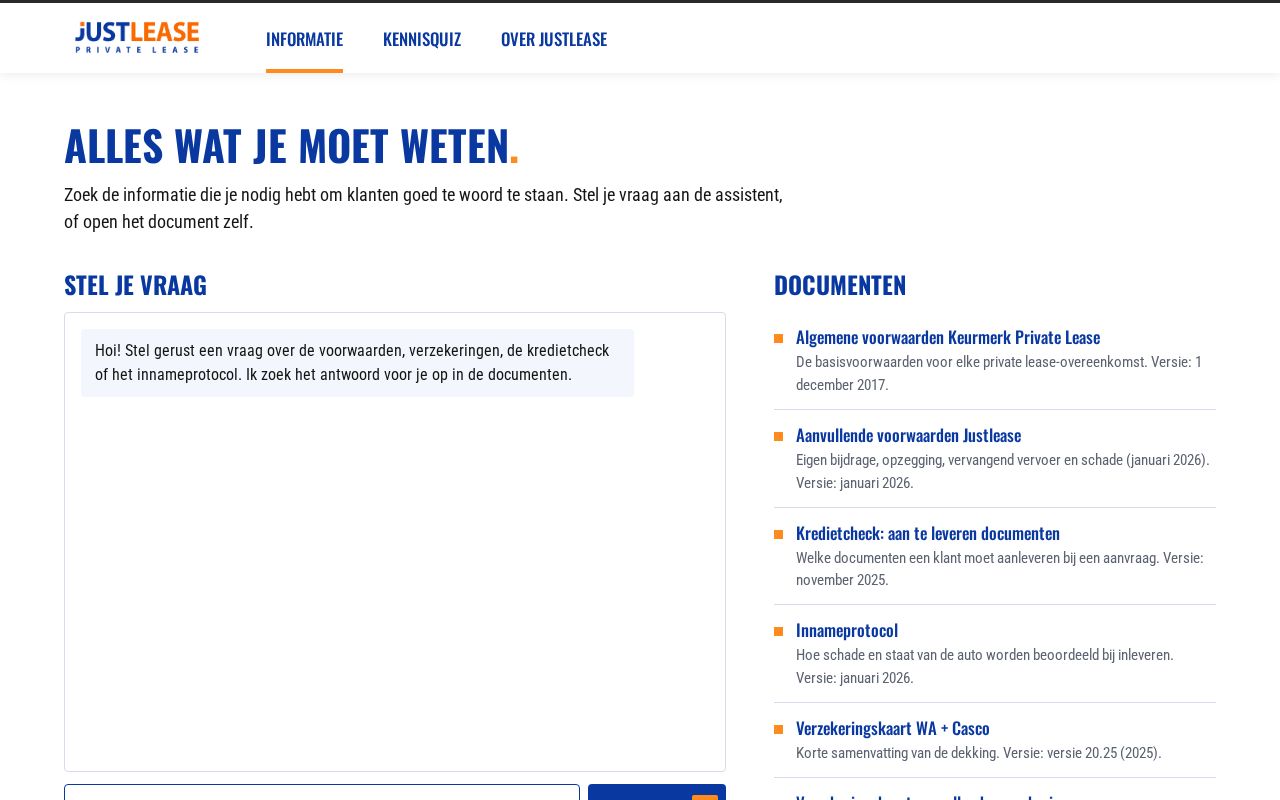1280x800 pixels.
Task: Click the heading "Alles wat je moet weten"
Action: coord(292,145)
